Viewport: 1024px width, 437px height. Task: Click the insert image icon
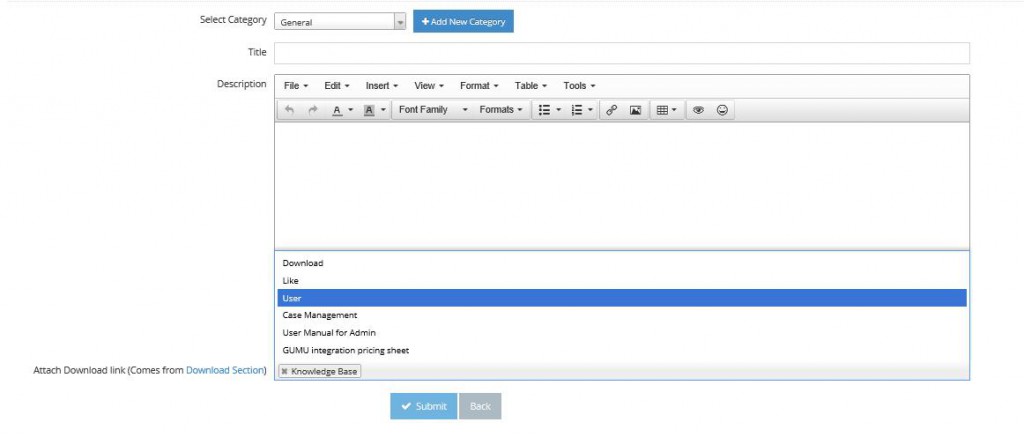635,110
